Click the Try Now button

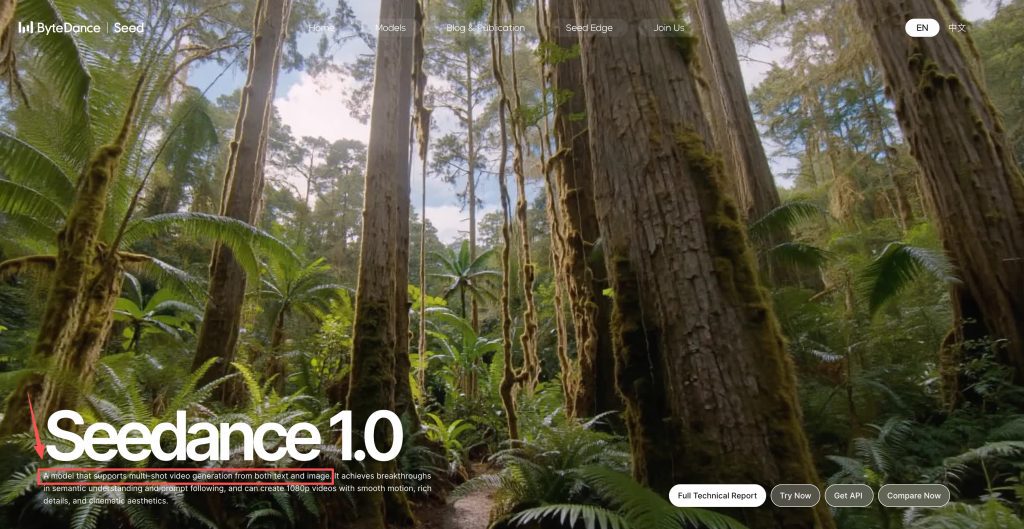(x=795, y=496)
